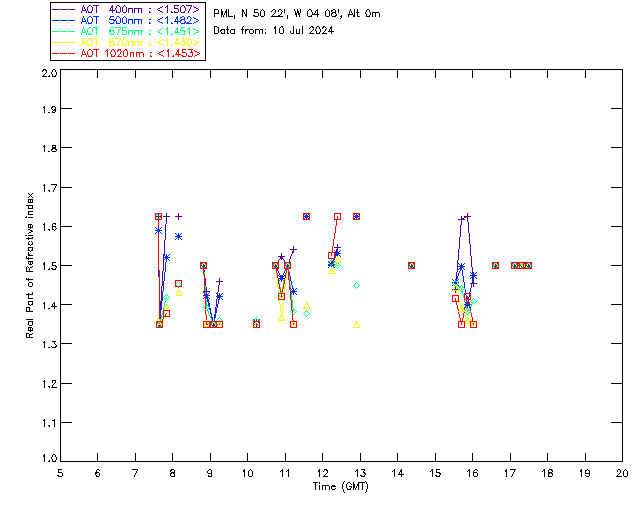Click the y-axis tick label 2.0
640x512 pixels.
coord(49,73)
